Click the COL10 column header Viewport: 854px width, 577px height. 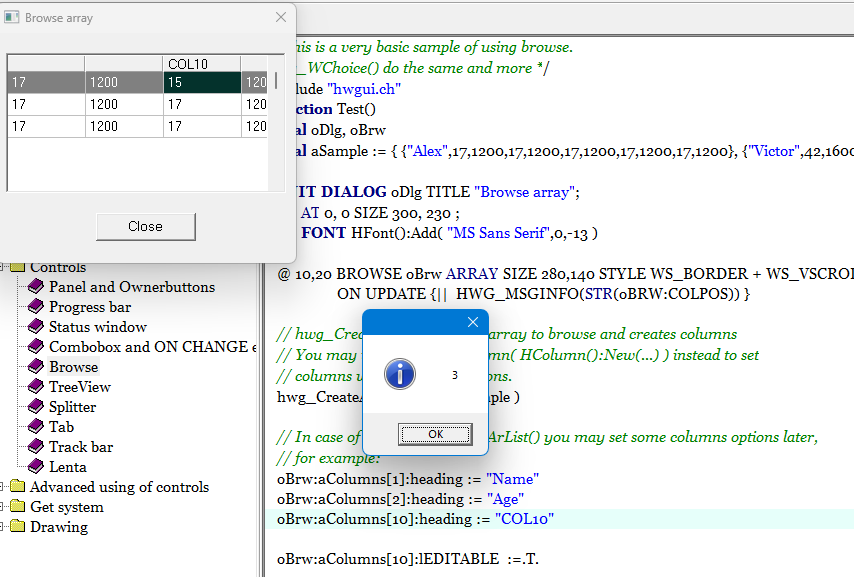click(201, 64)
